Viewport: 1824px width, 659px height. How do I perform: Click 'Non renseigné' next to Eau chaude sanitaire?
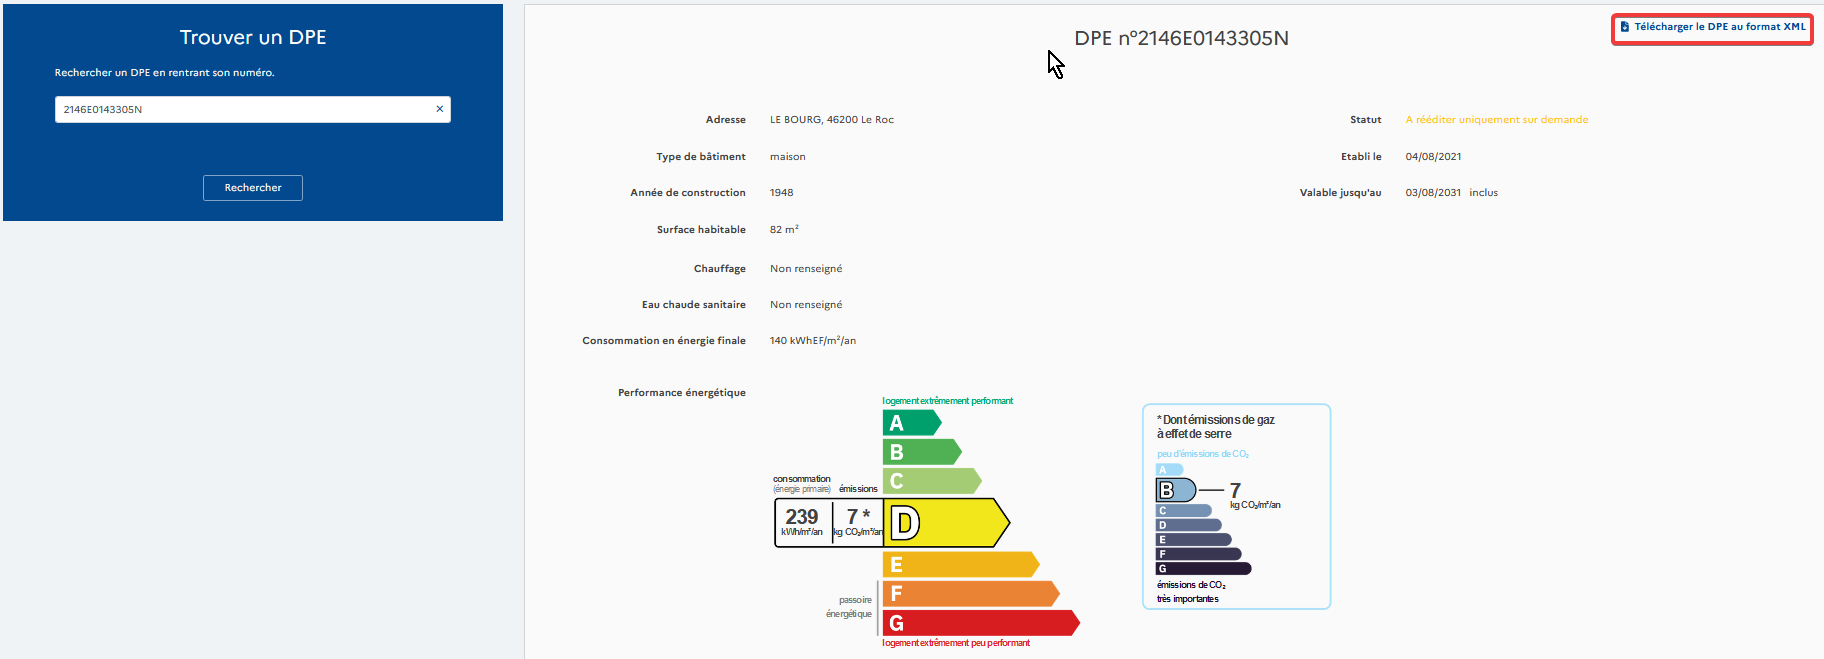[806, 305]
